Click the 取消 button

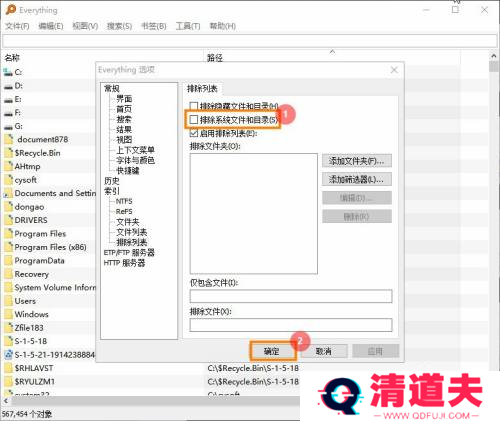click(323, 351)
